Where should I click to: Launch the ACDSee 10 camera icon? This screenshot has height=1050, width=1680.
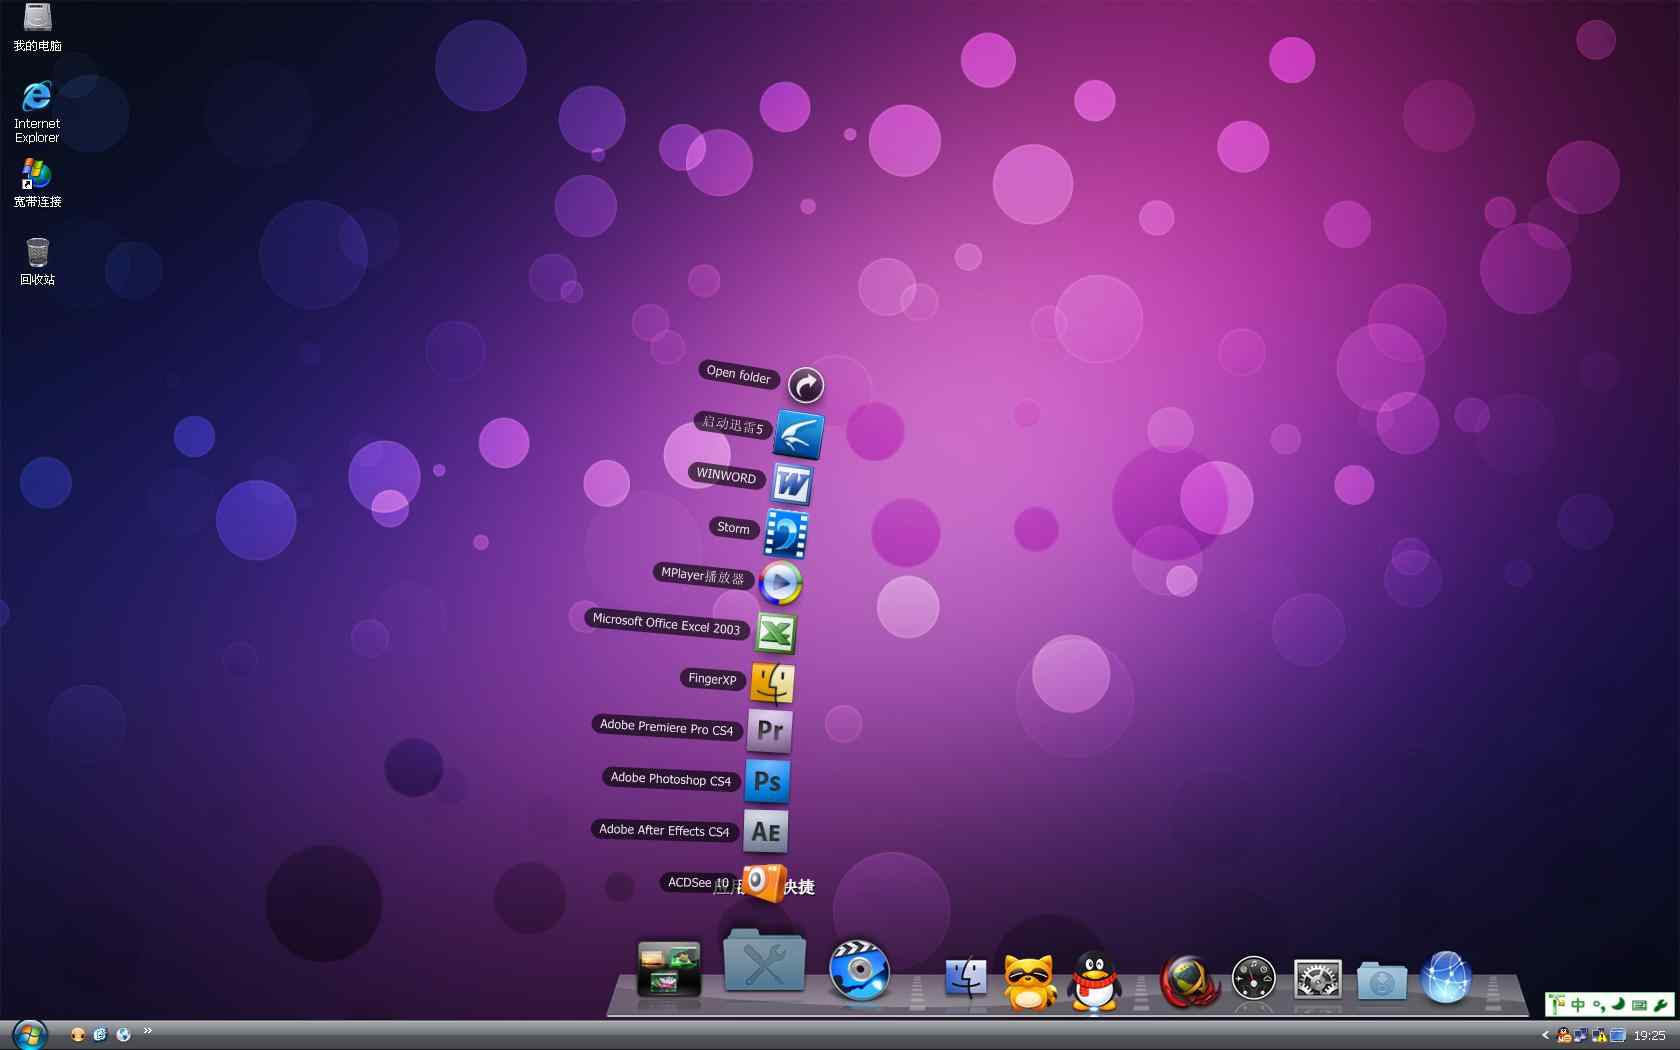(764, 882)
